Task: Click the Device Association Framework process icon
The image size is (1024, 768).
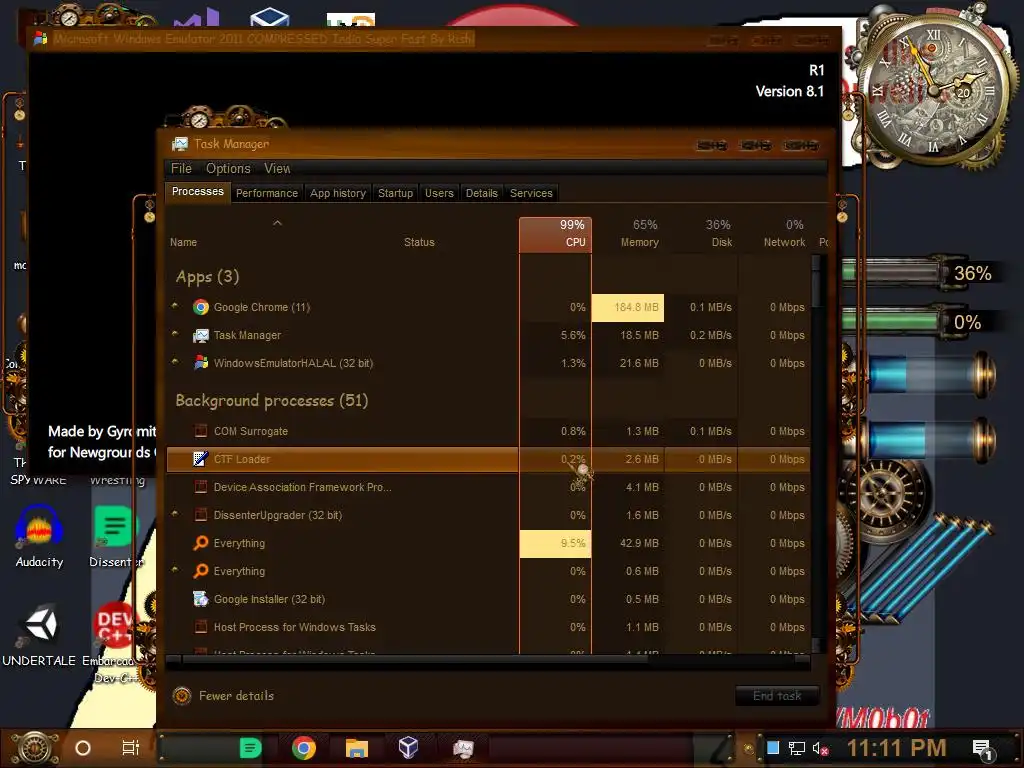Action: 201,487
